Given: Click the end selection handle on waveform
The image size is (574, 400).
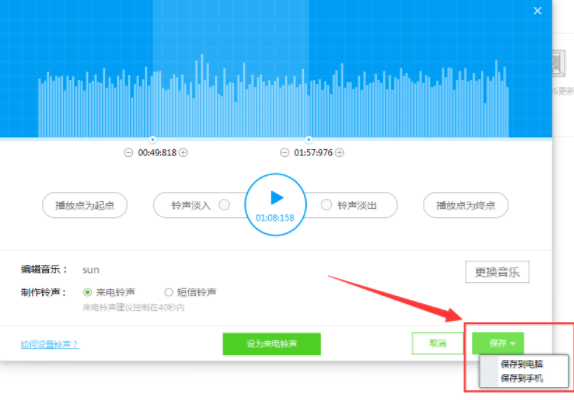Looking at the screenshot, I should pos(309,139).
